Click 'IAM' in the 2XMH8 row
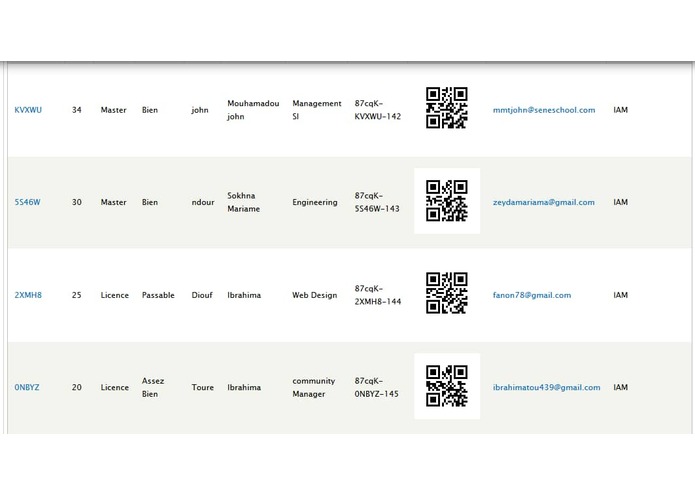This screenshot has height=494, width=695. click(621, 295)
